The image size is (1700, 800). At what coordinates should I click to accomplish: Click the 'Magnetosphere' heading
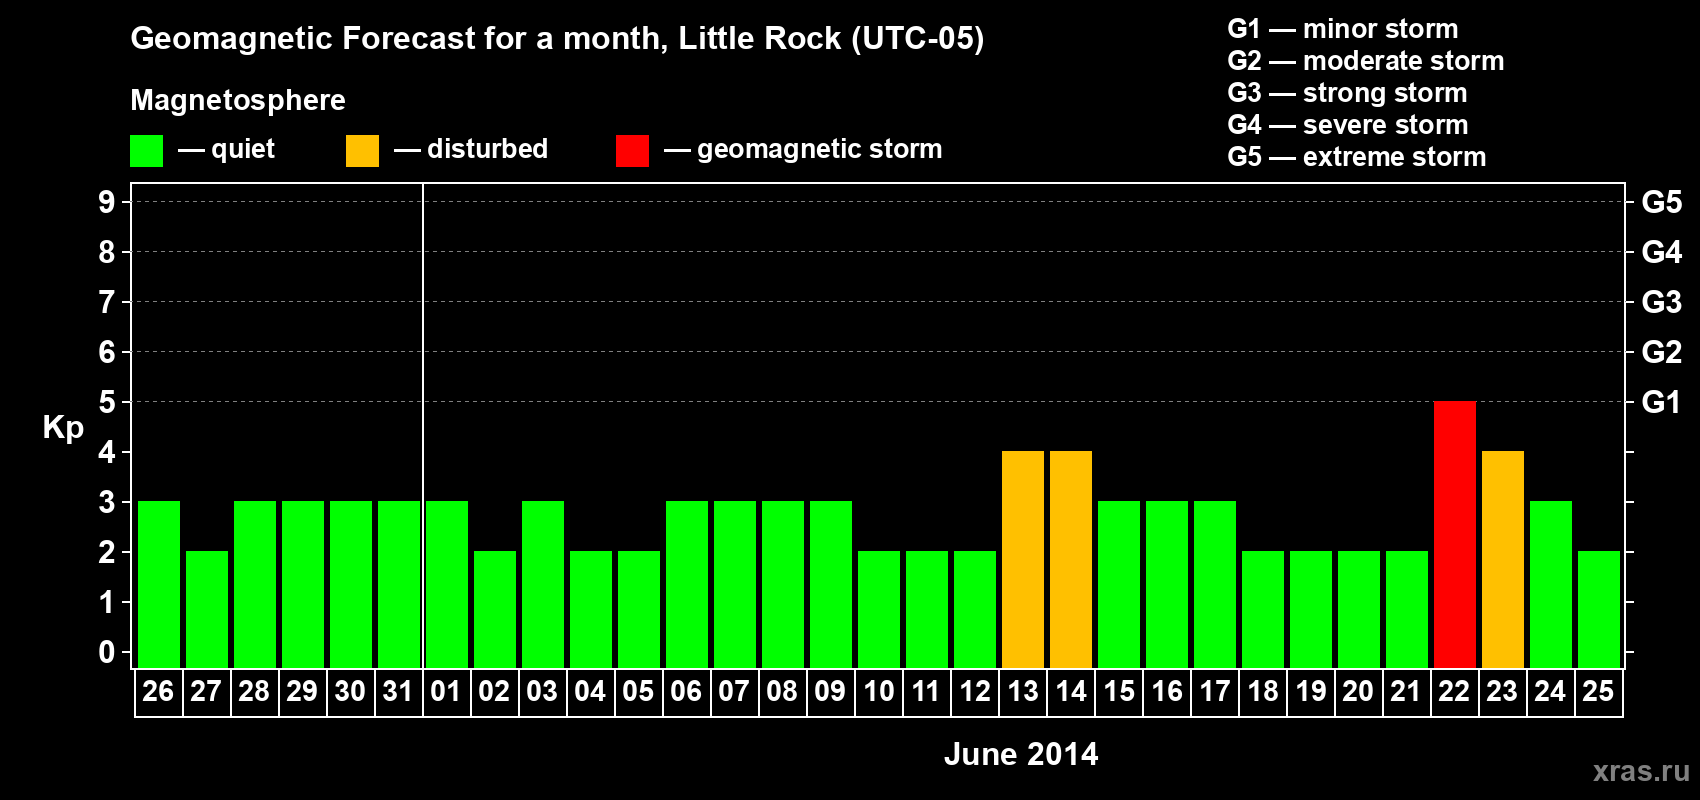point(238,101)
